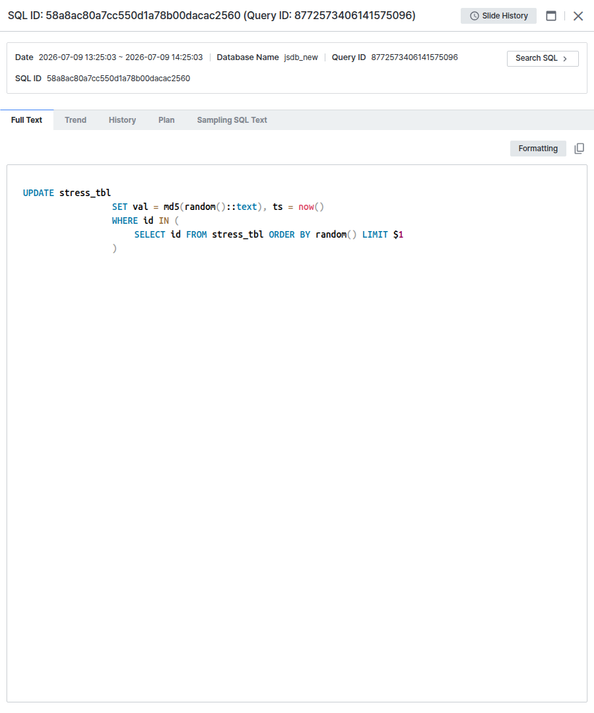Click the SET val = md5 line
This screenshot has width=594, height=713.
[x=218, y=207]
